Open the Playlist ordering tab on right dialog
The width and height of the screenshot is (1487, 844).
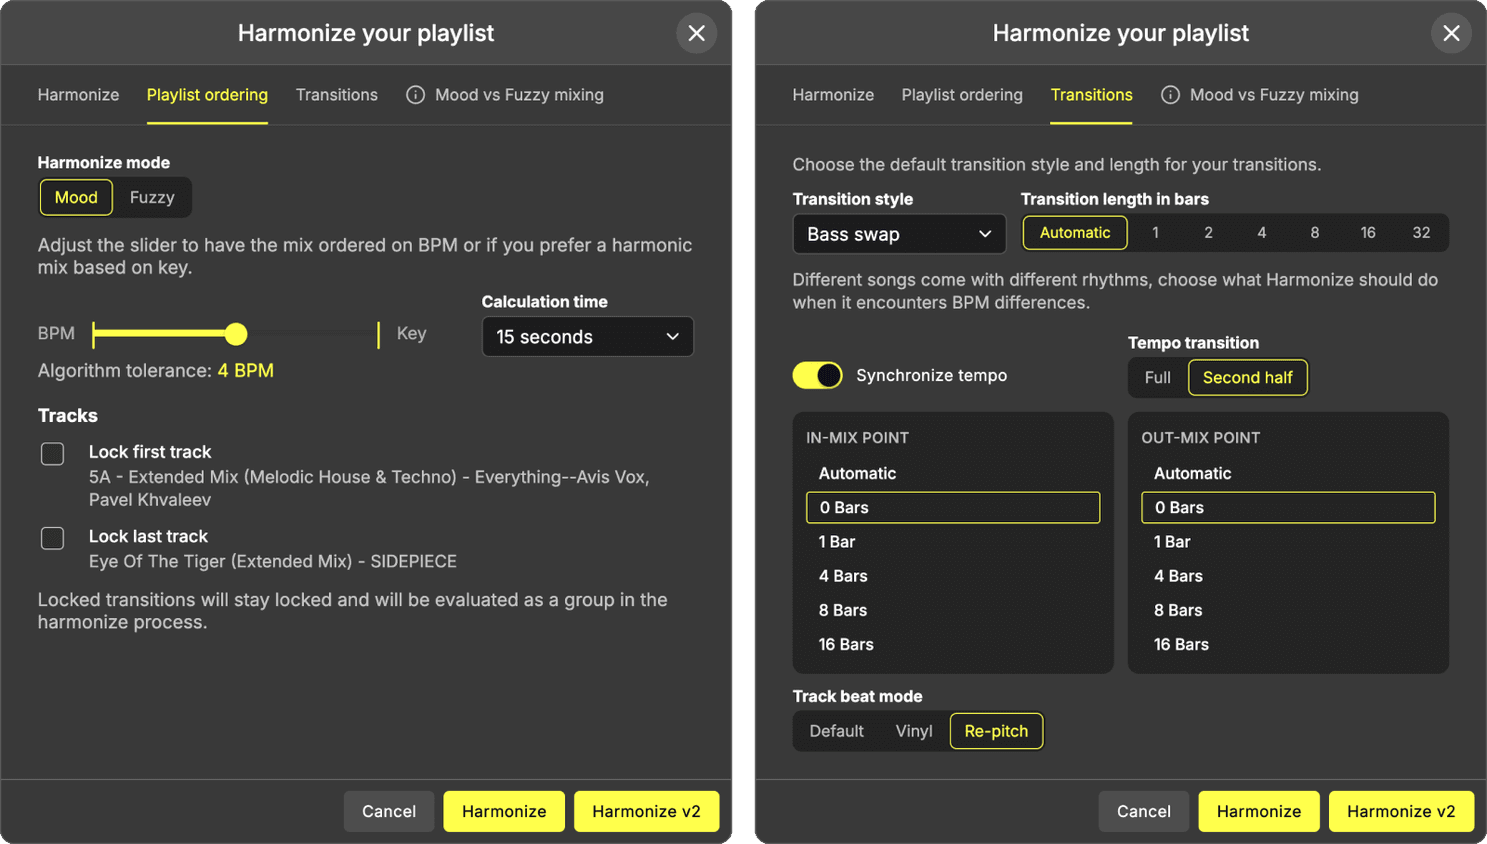click(961, 95)
